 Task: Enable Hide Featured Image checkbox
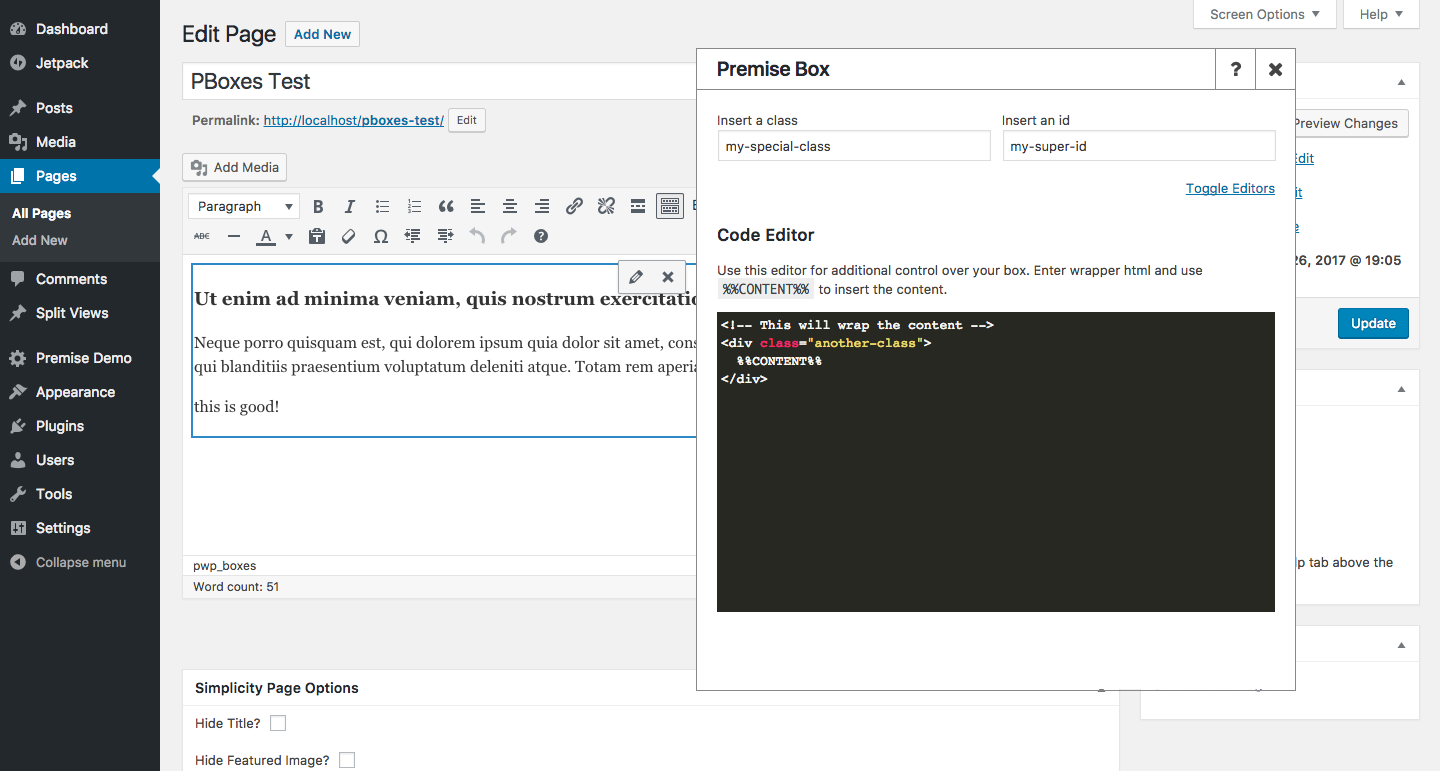point(347,760)
